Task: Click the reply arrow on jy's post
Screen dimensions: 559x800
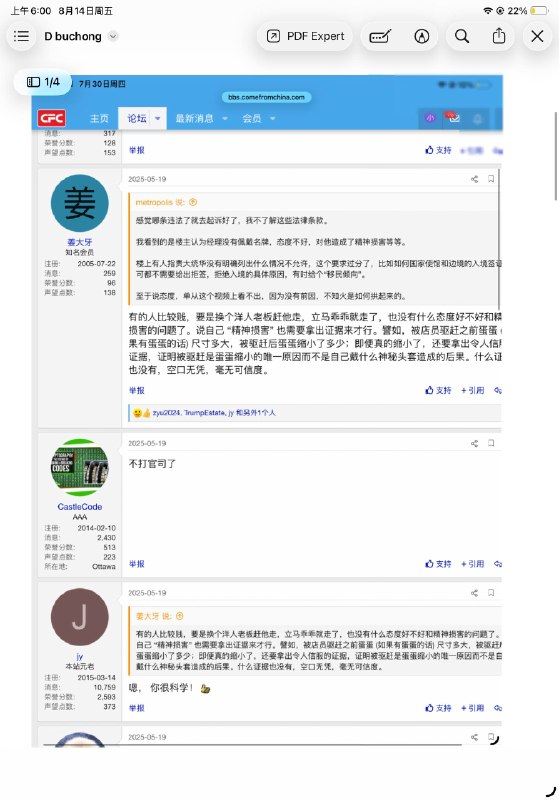Action: tap(498, 708)
